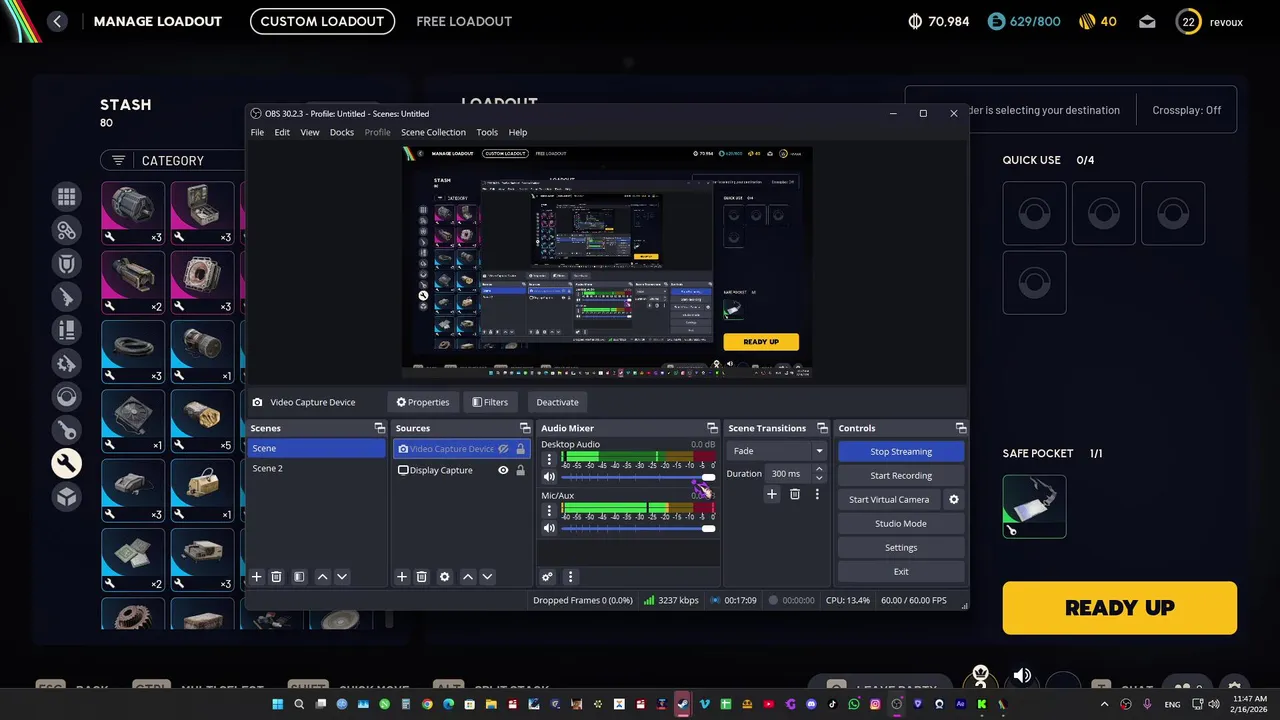
Task: Mute Desktop Audio speaker icon
Action: 548,477
